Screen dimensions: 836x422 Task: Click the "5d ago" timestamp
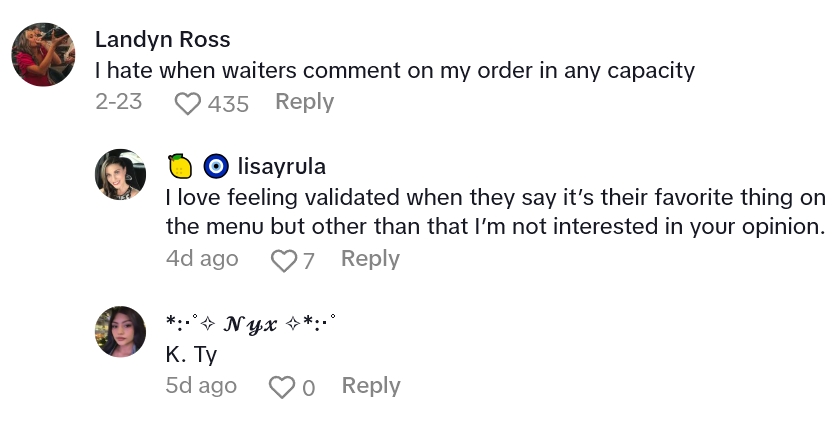201,386
